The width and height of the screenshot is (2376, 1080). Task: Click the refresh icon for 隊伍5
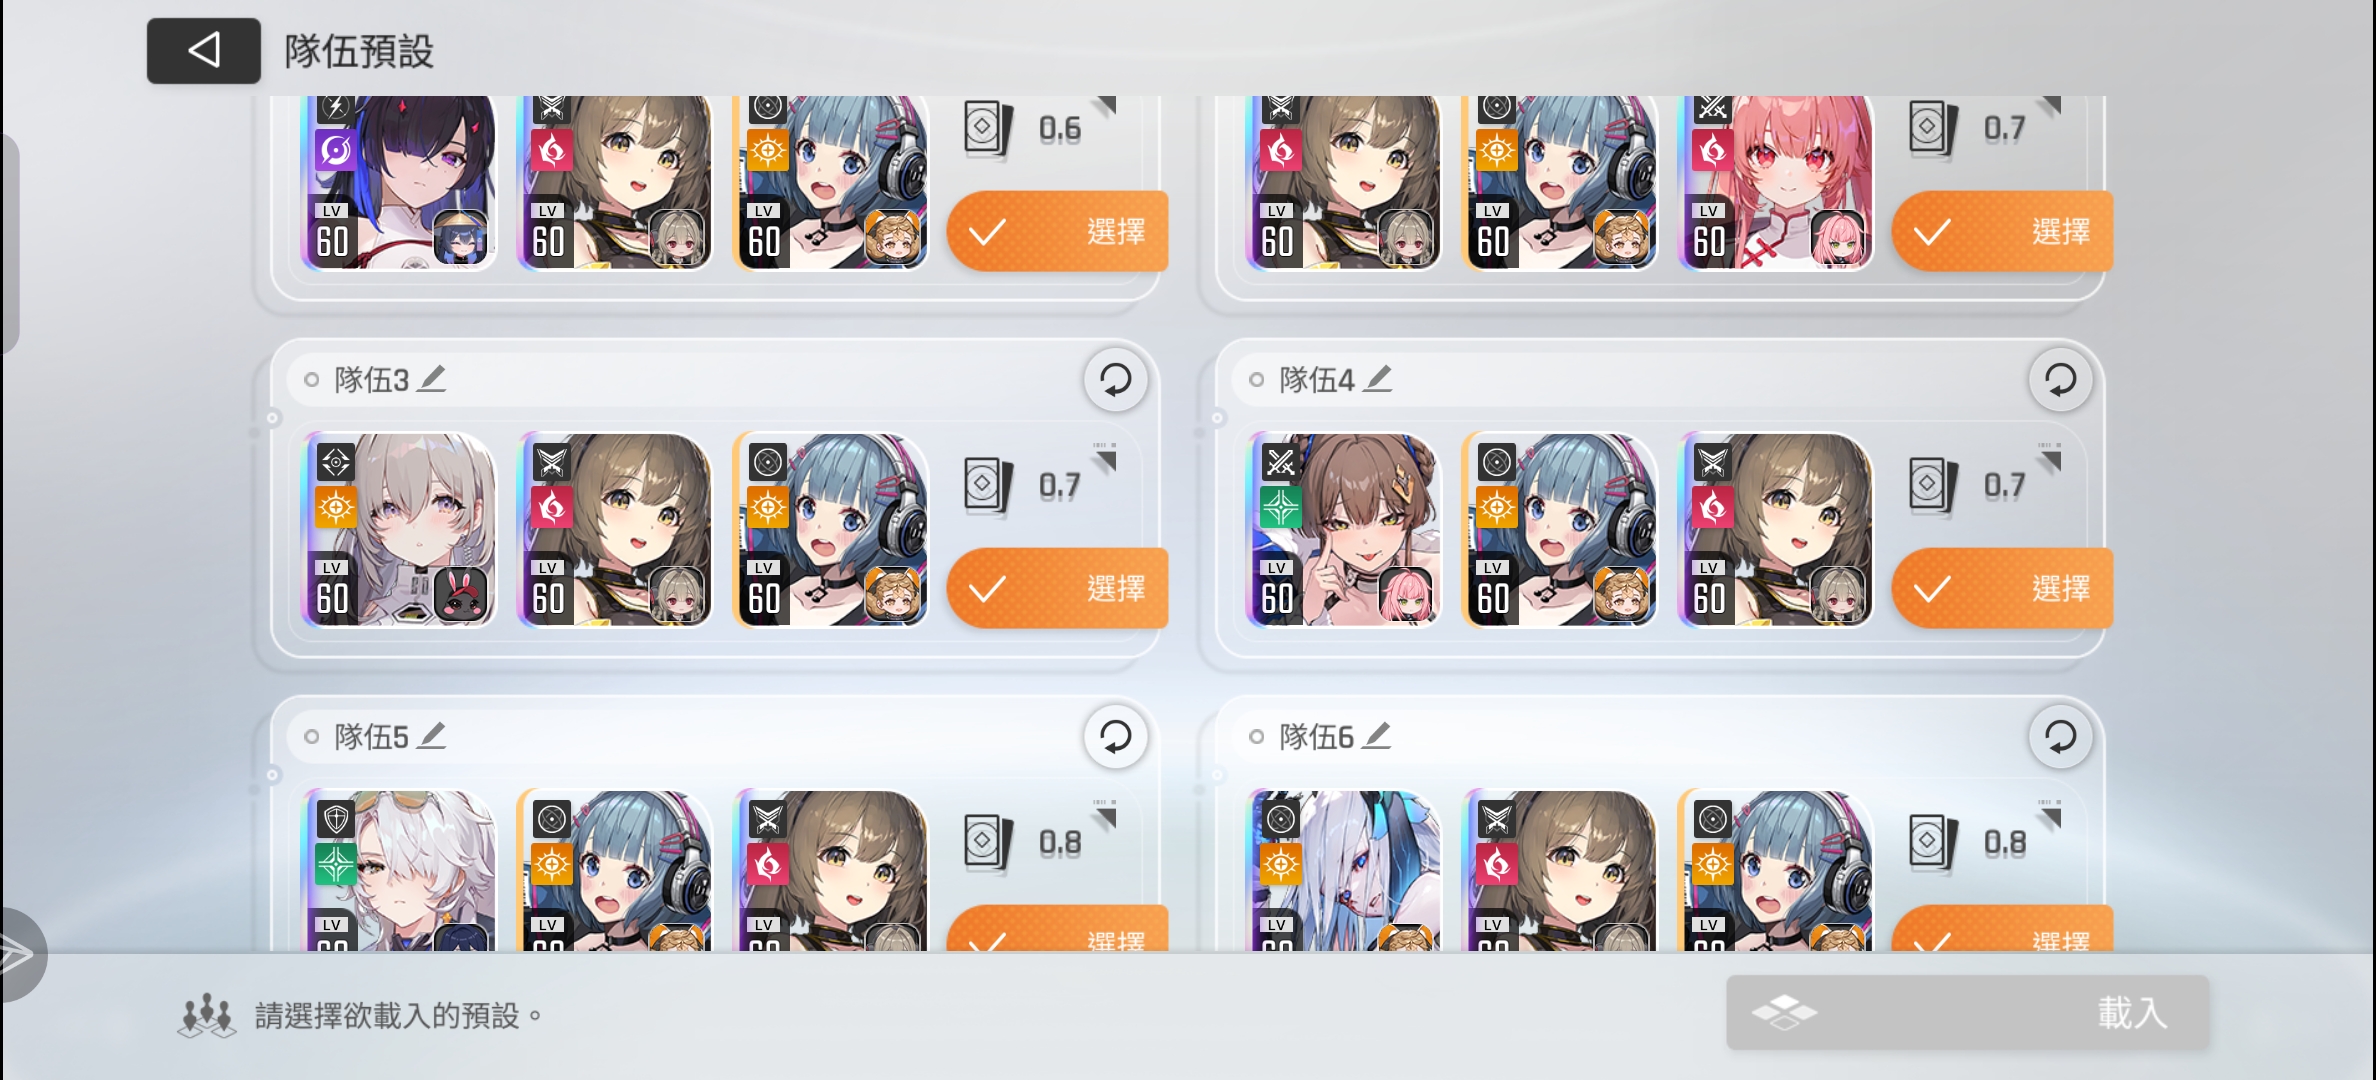[1115, 737]
